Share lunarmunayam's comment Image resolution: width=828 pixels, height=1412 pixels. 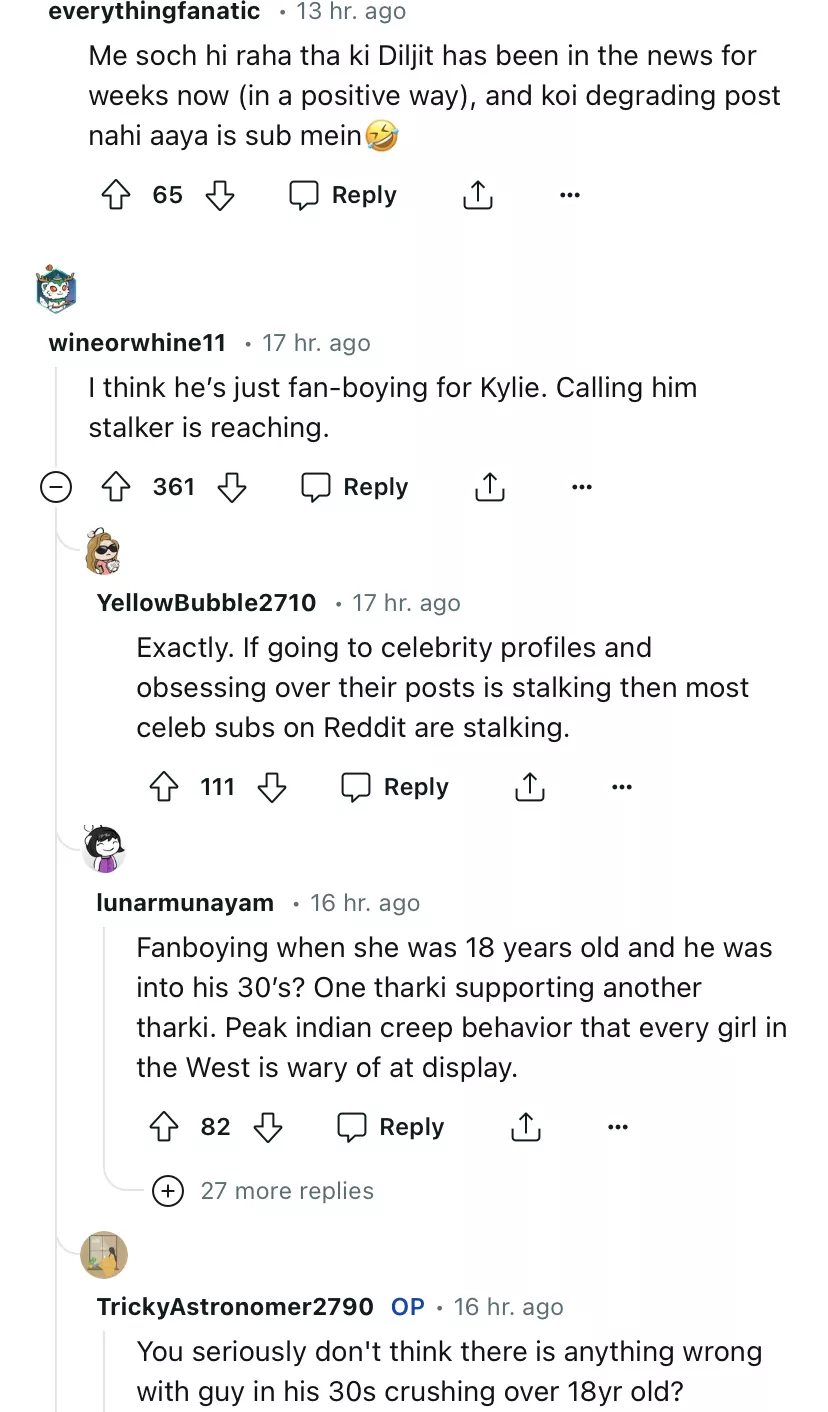coord(525,1127)
